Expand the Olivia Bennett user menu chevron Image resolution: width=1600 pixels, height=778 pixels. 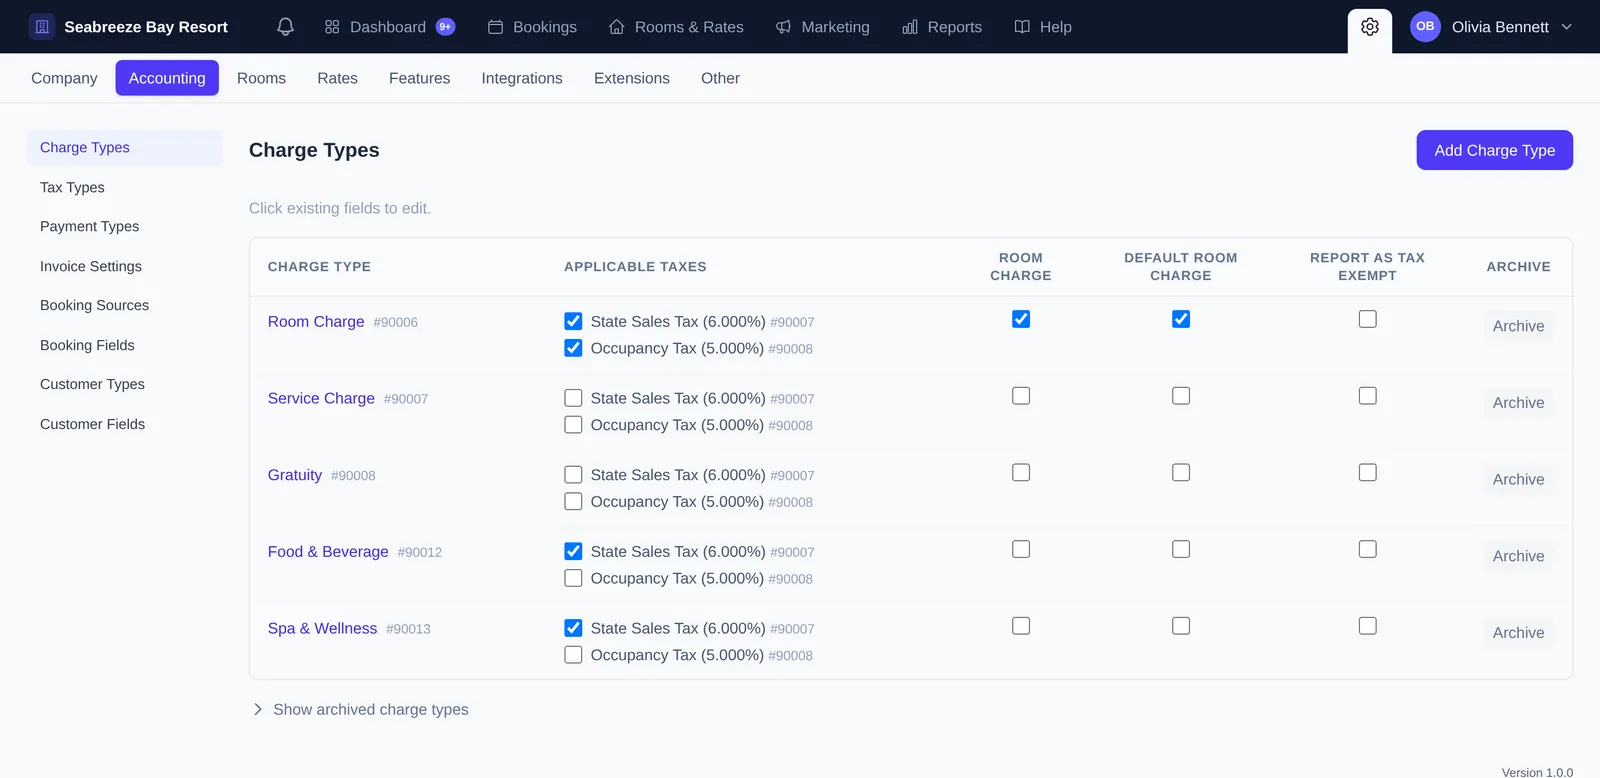pyautogui.click(x=1567, y=27)
